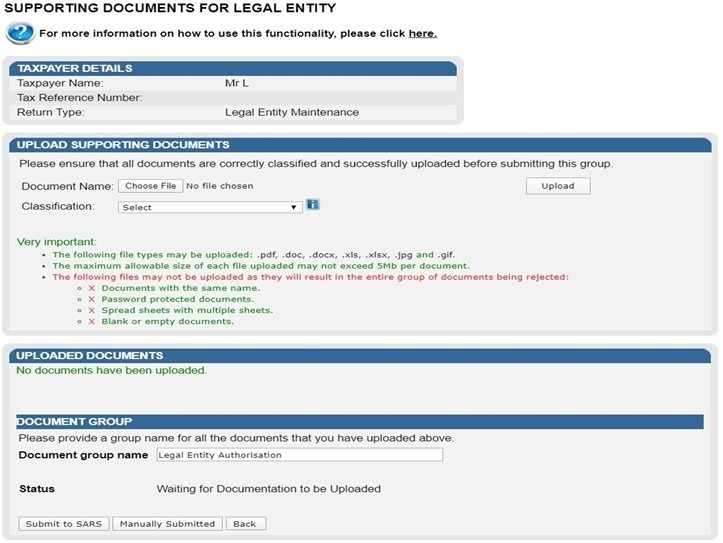This screenshot has height=543, width=723.
Task: Click red X beside Spread sheets with multiple sheets
Action: click(x=92, y=310)
